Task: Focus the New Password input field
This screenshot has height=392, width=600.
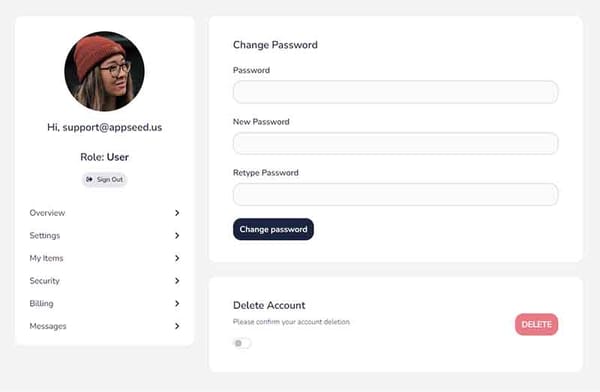Action: (x=395, y=143)
